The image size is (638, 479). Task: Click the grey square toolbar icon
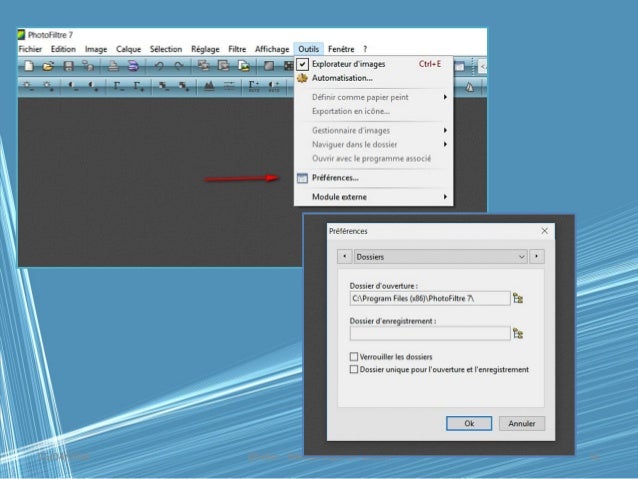pos(269,66)
